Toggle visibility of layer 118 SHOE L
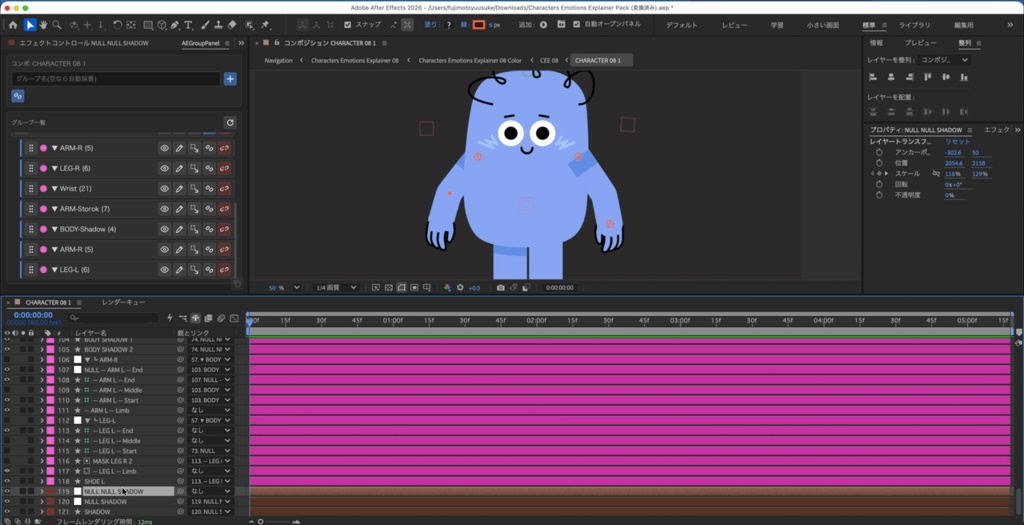 coord(7,481)
